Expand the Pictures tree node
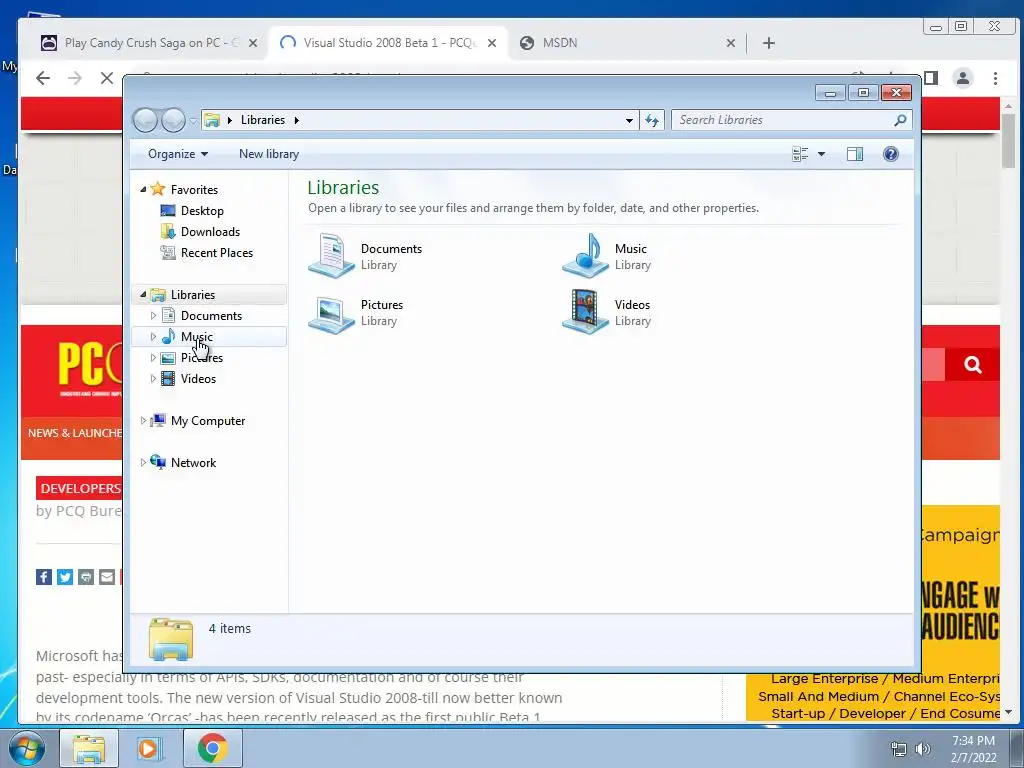 pyautogui.click(x=153, y=358)
